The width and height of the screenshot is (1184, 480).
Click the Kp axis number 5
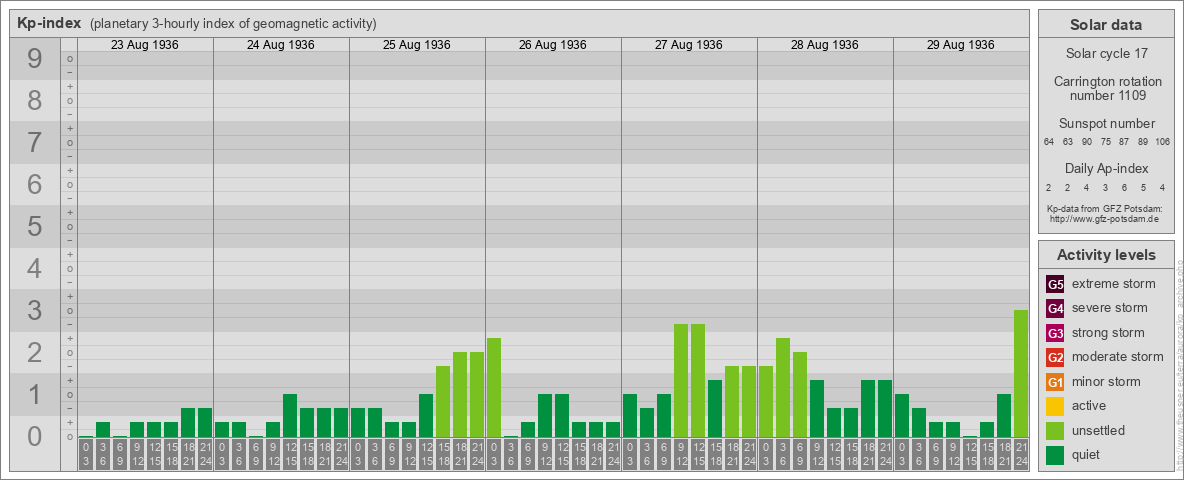pyautogui.click(x=35, y=226)
